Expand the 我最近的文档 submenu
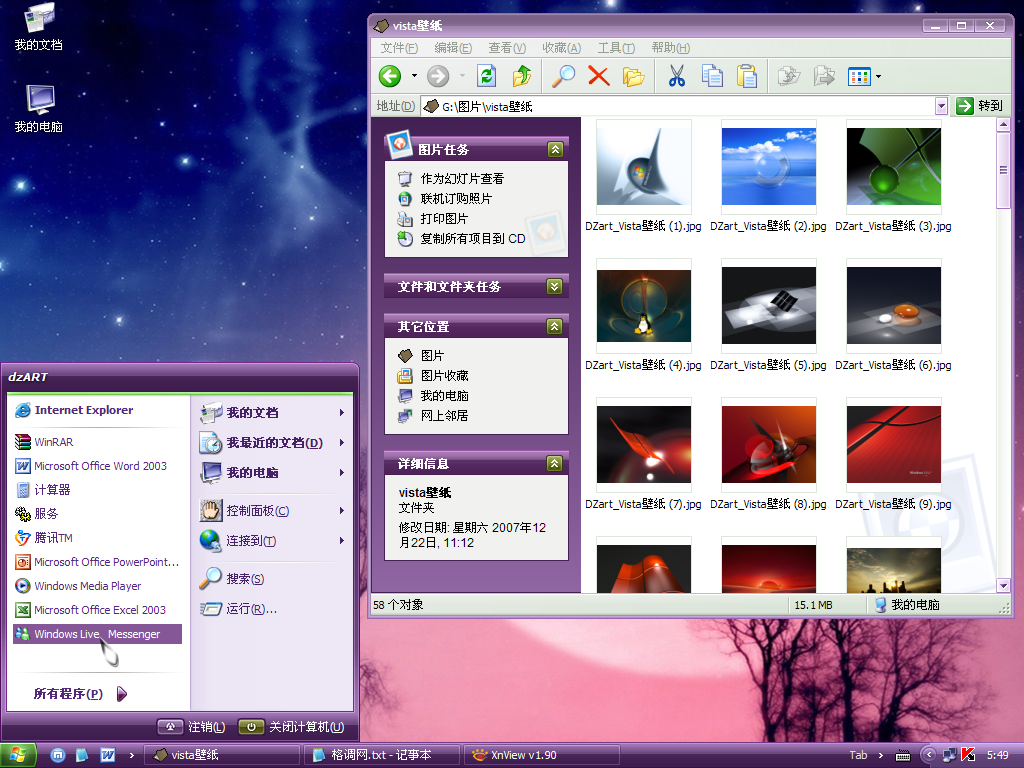The width and height of the screenshot is (1024, 768). click(273, 443)
